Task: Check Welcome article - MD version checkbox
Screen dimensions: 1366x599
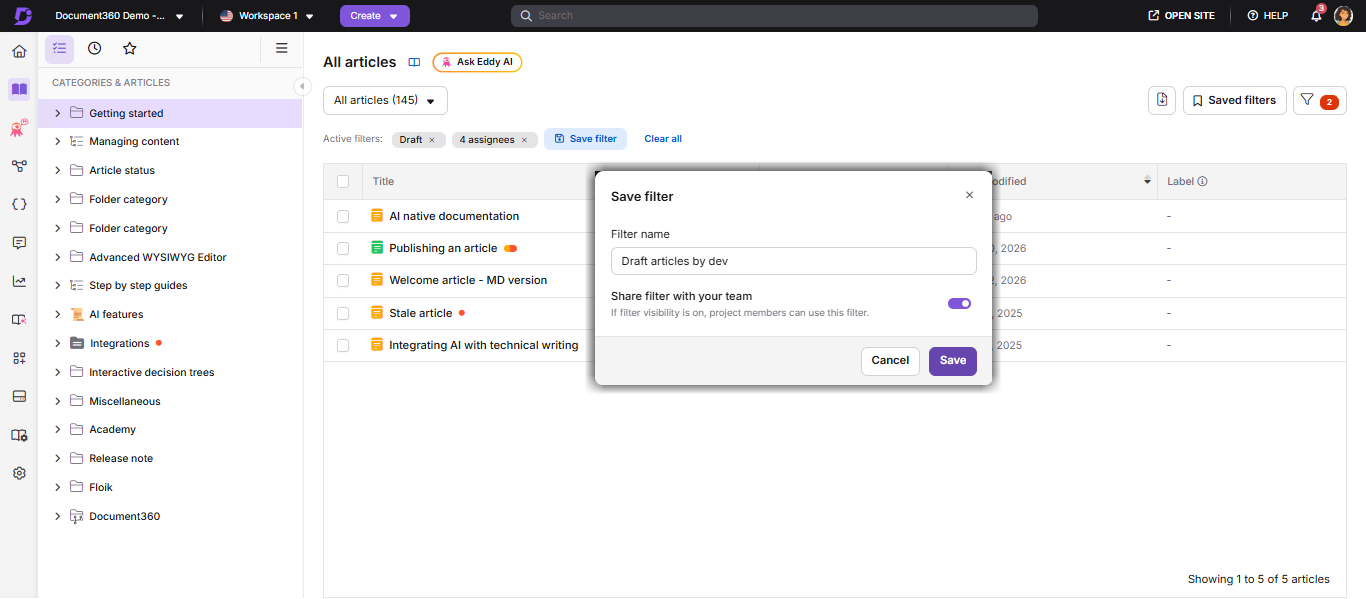Action: pos(343,280)
